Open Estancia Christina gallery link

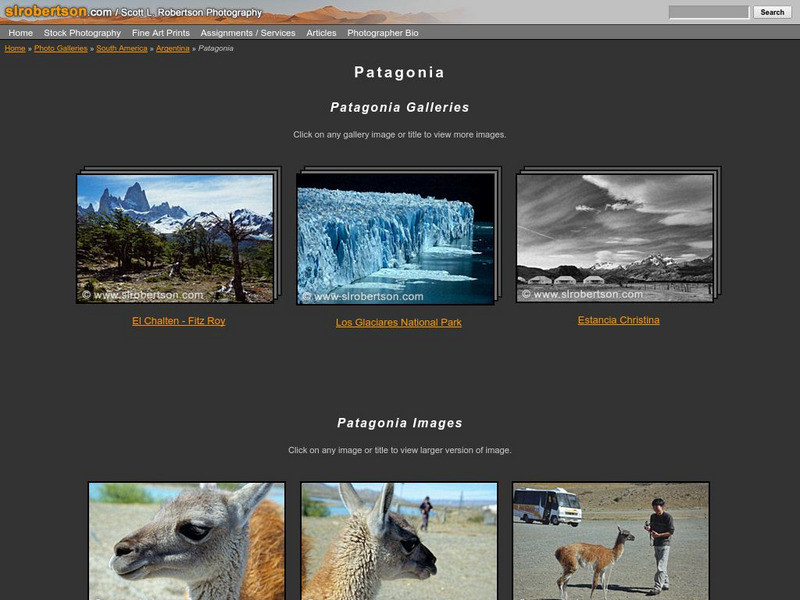coord(618,320)
